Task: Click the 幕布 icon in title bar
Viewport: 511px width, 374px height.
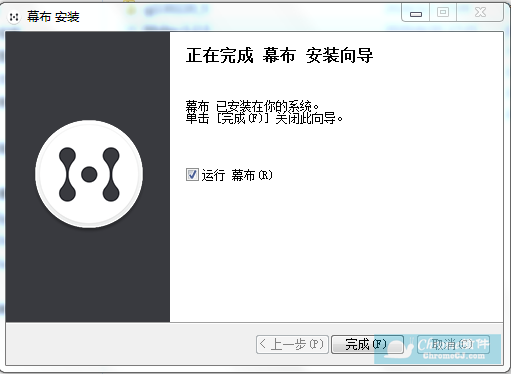Action: [14, 17]
